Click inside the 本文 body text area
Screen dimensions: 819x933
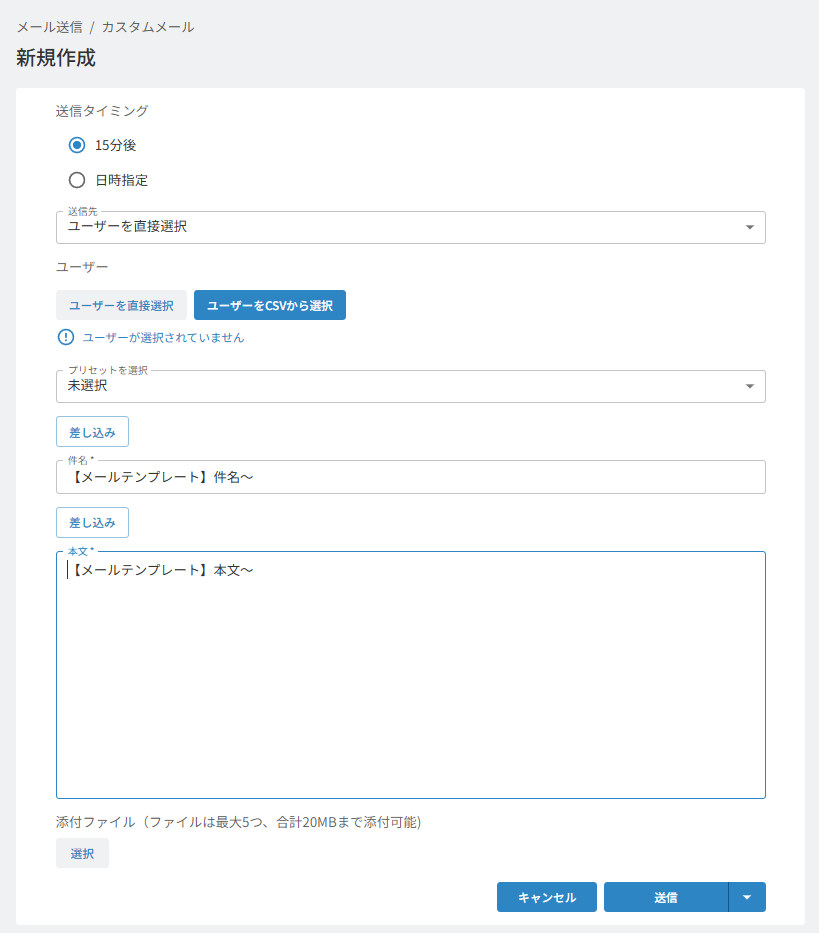point(411,675)
